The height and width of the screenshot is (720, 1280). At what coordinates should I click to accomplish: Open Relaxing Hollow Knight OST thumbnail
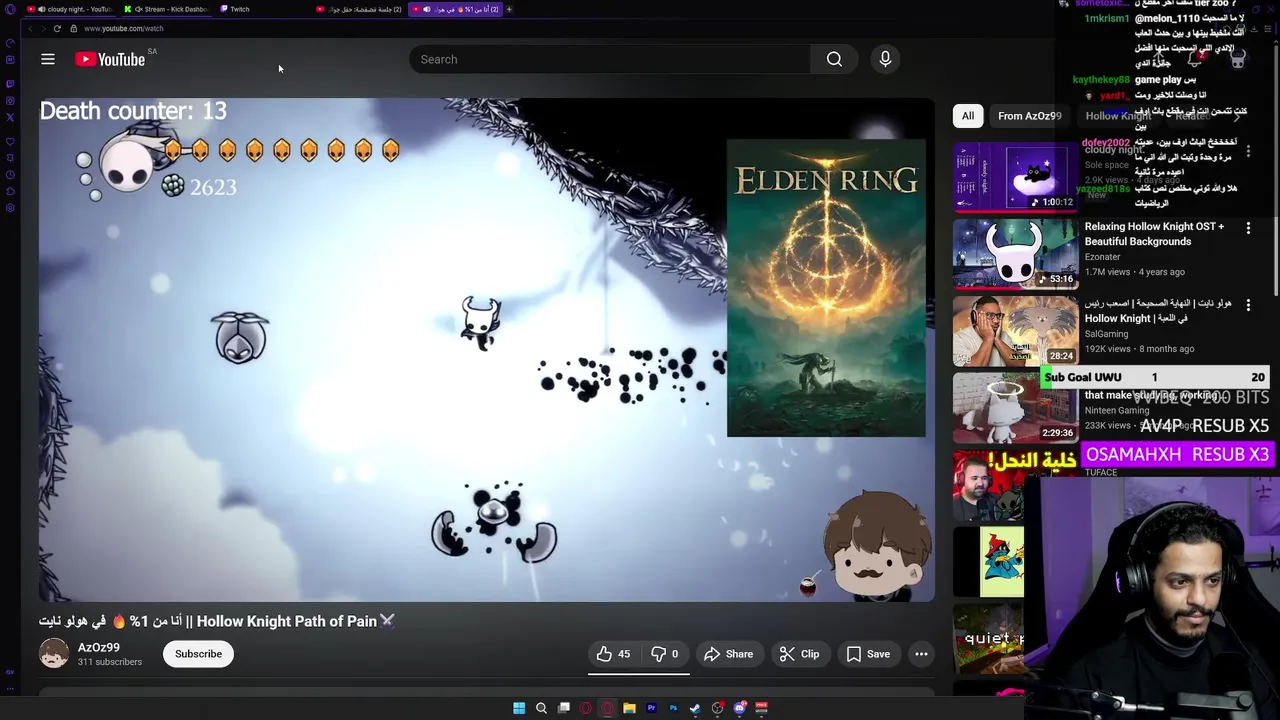click(x=1015, y=254)
